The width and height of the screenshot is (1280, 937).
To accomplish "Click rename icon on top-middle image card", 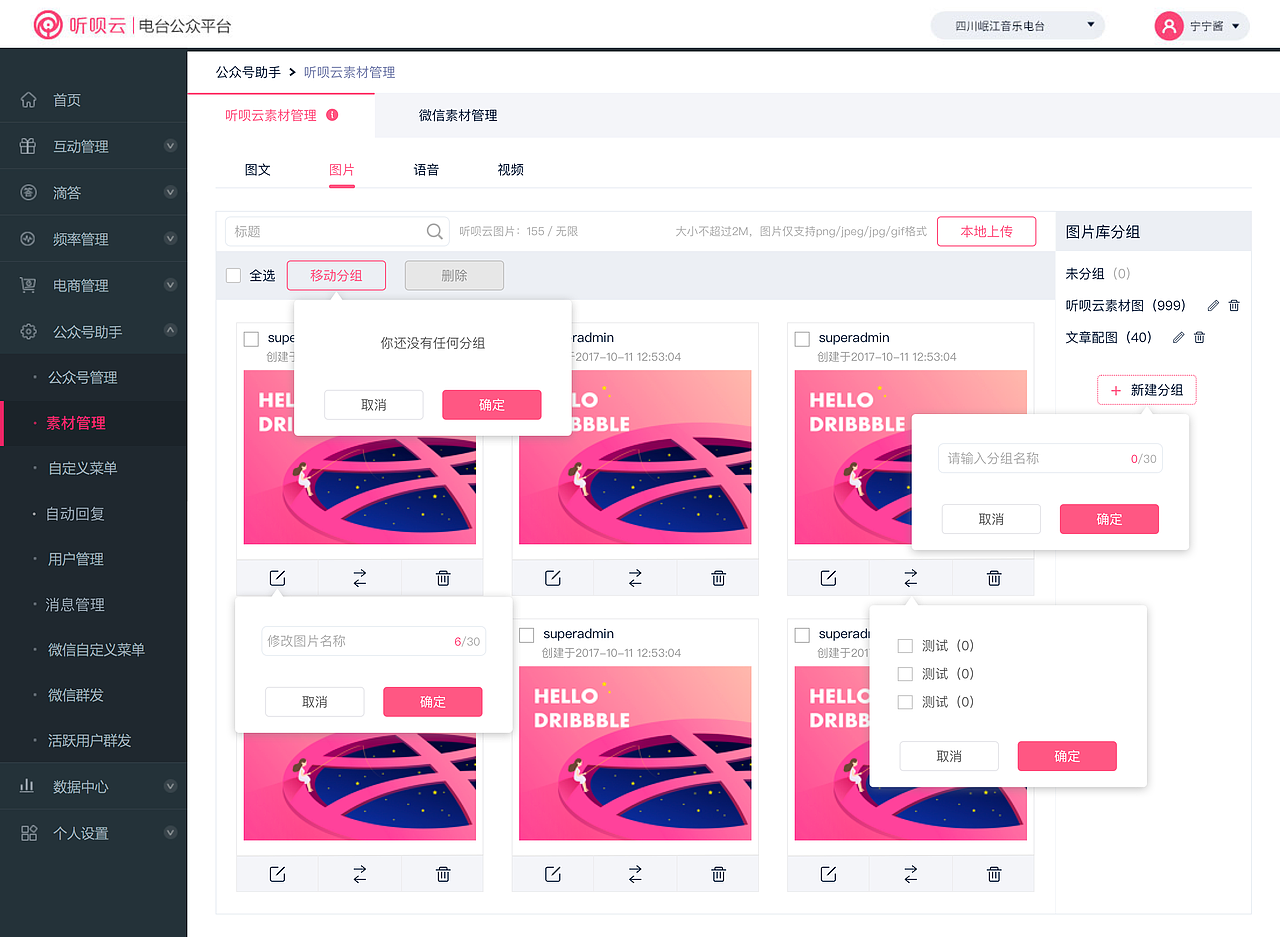I will click(x=552, y=578).
